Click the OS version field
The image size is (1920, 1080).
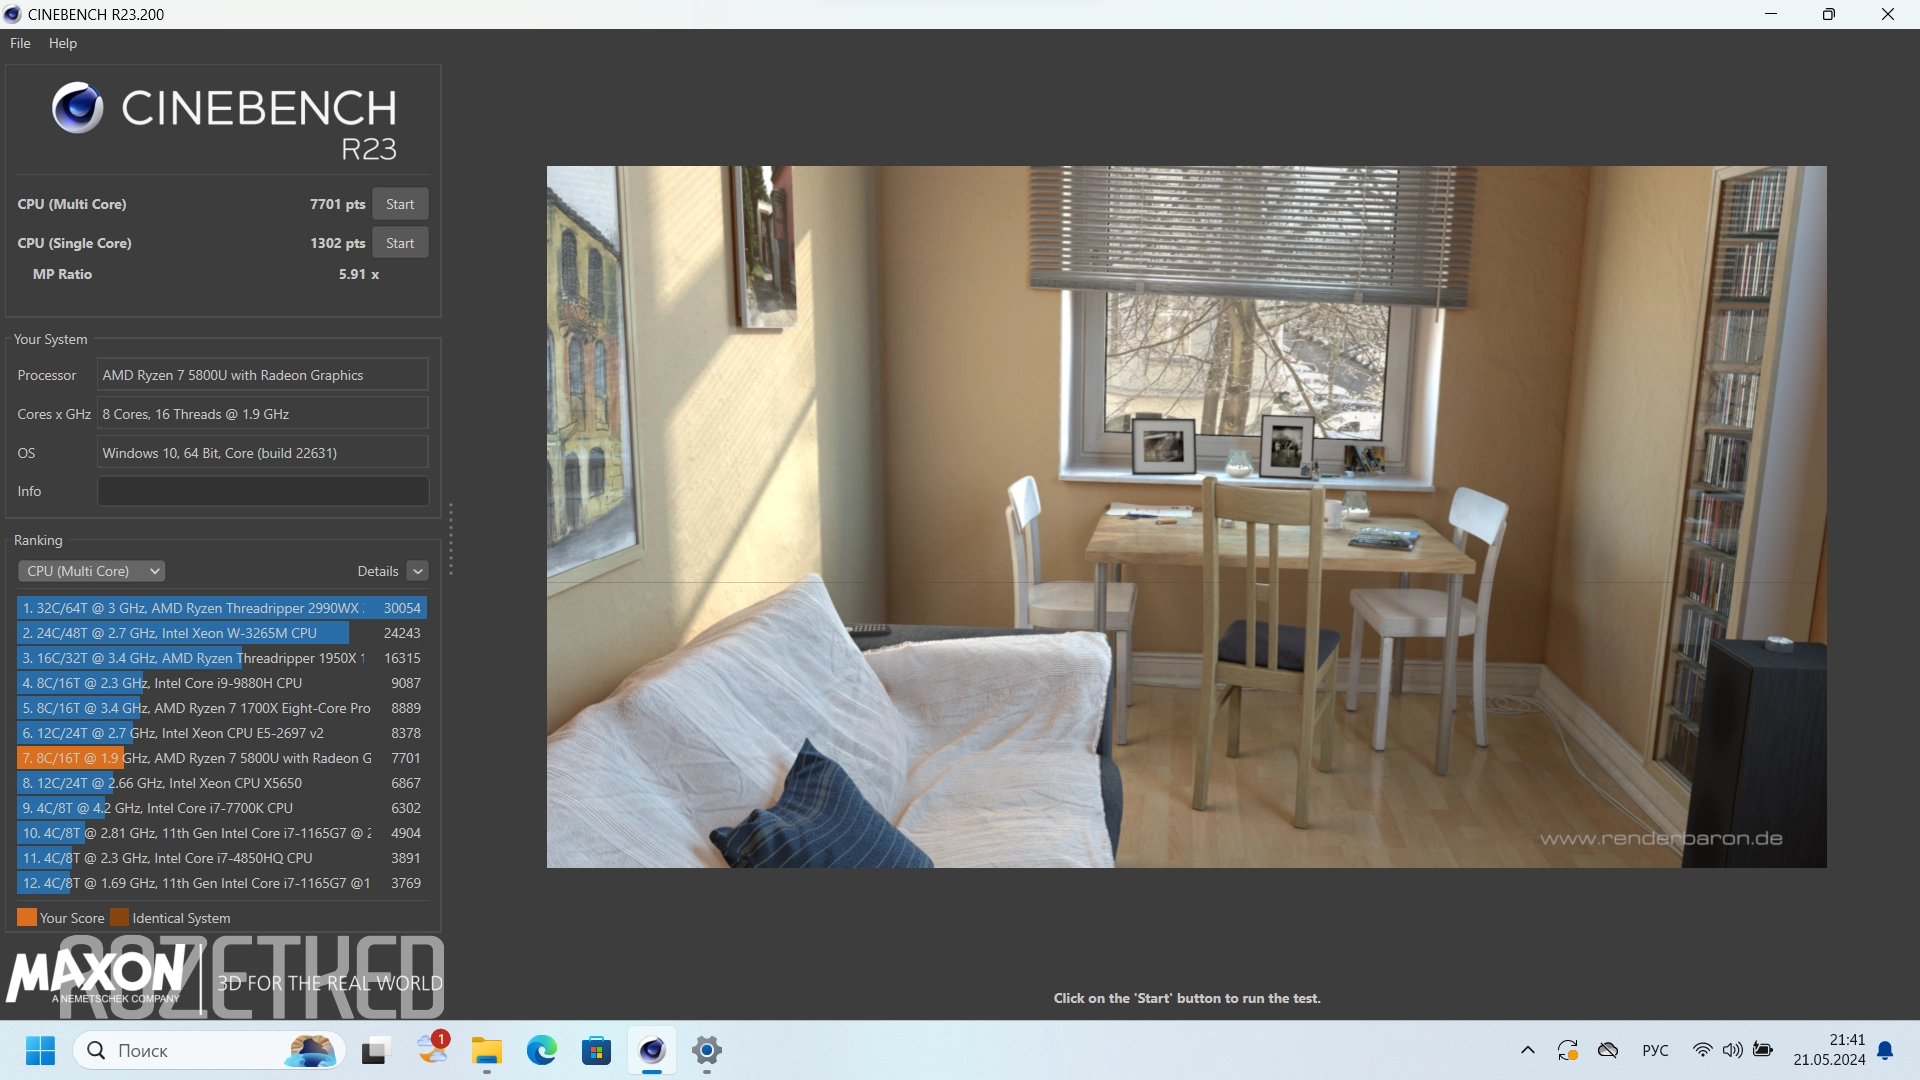click(263, 453)
